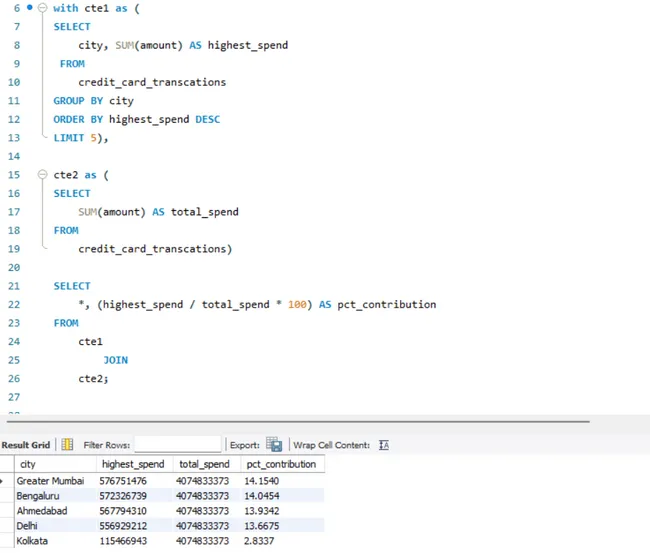Select the Delhi cell

(27, 526)
